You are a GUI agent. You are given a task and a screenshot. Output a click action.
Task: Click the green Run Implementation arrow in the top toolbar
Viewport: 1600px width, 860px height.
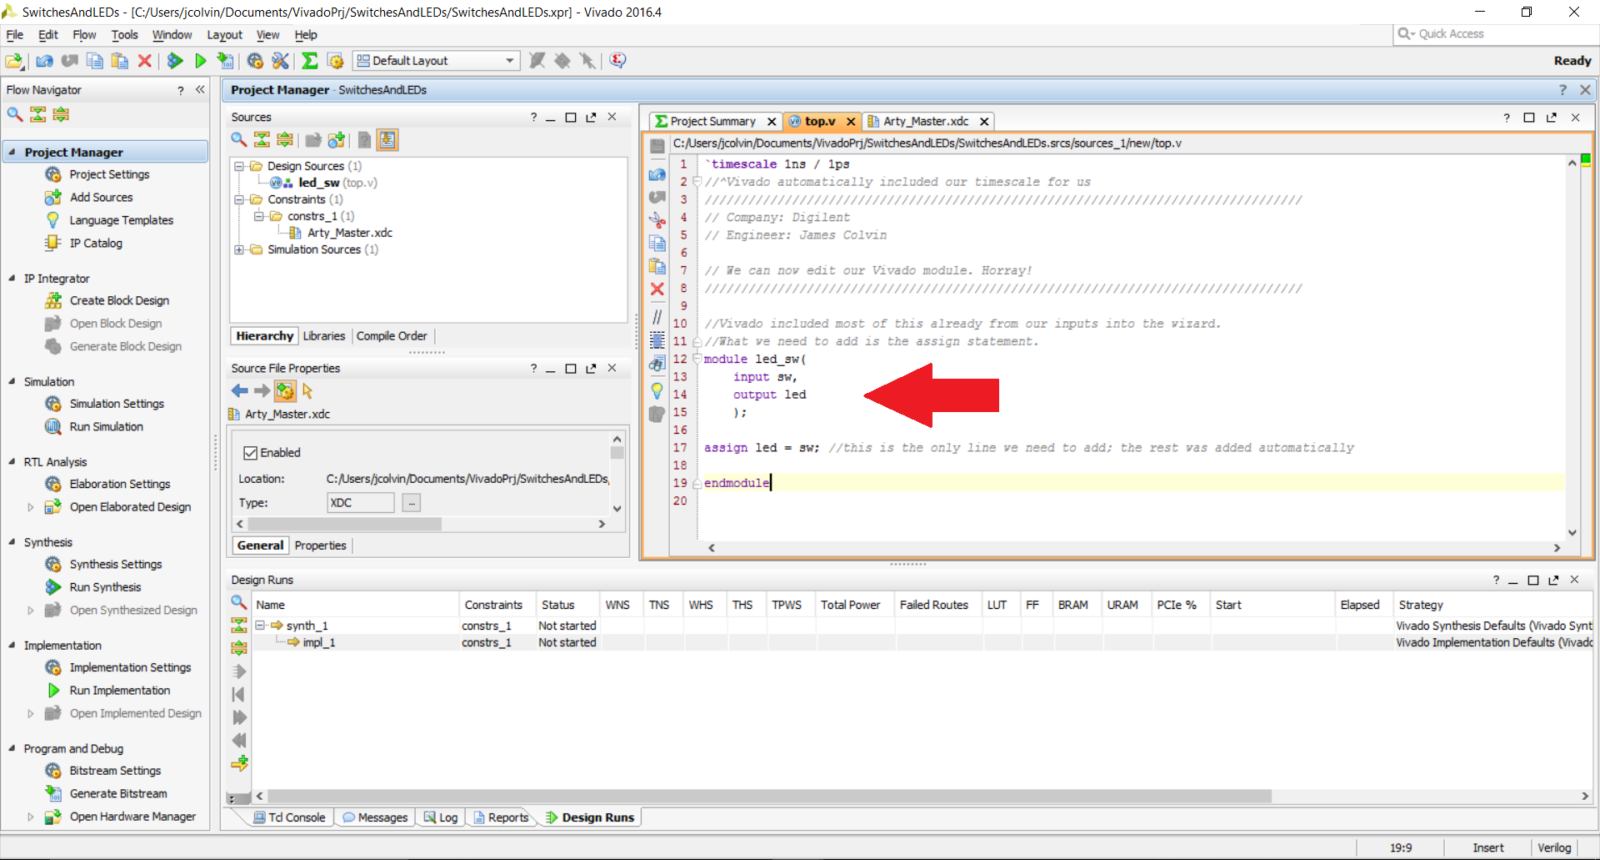click(x=200, y=61)
